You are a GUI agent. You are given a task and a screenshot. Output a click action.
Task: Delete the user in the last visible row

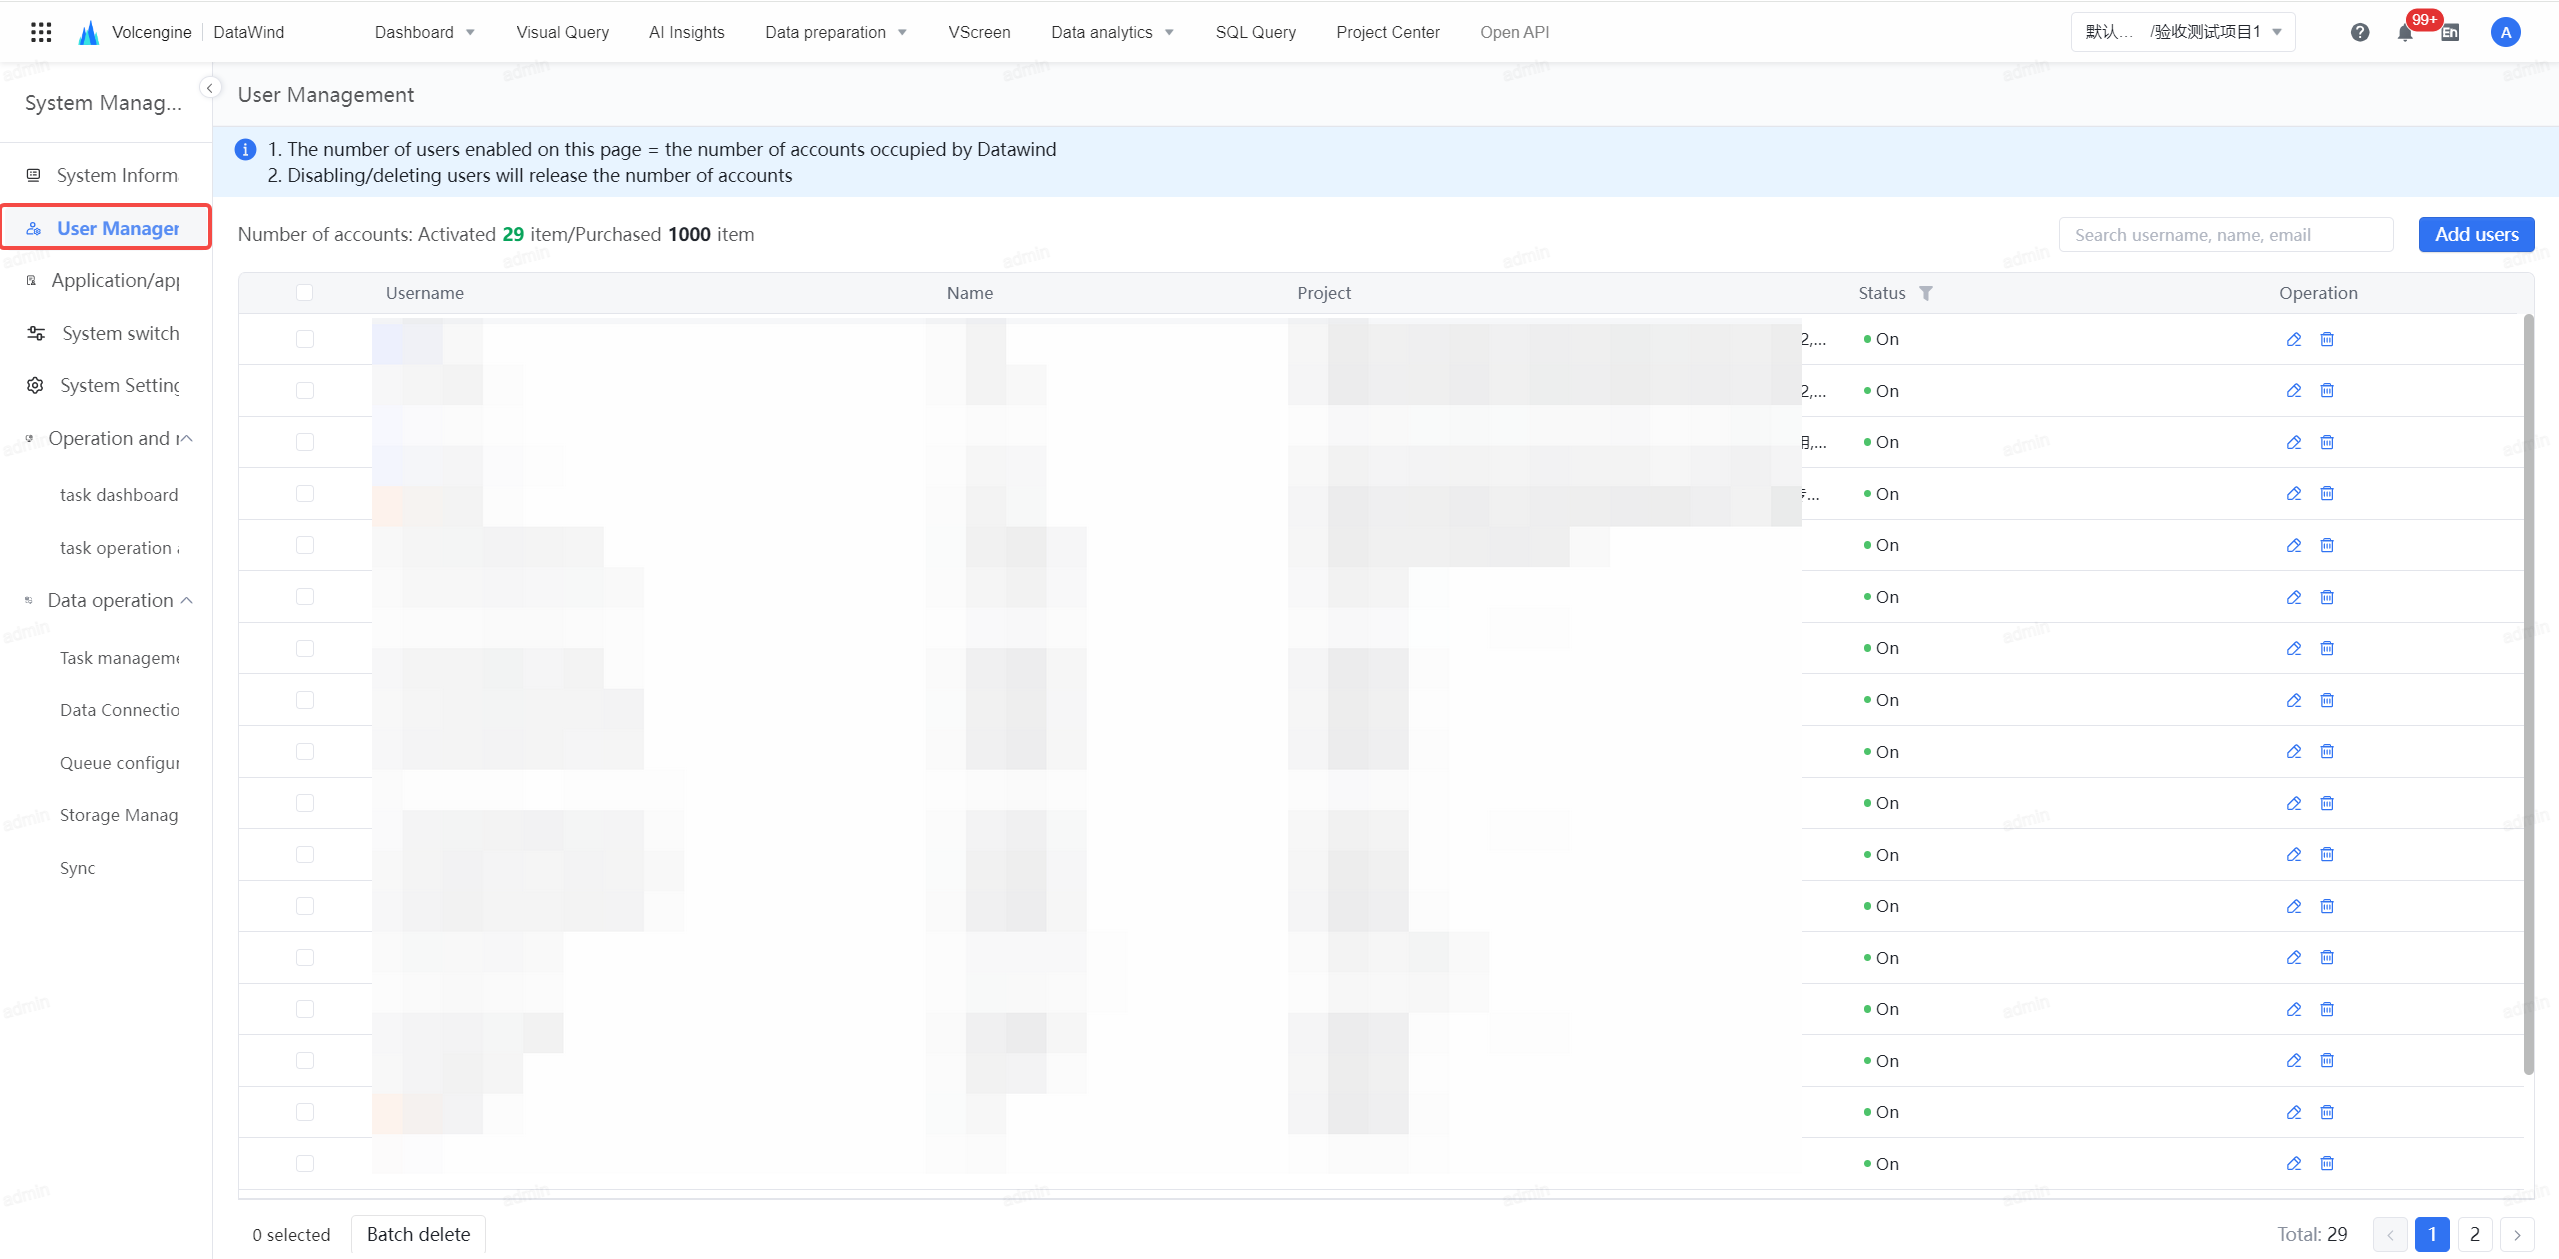[2327, 1163]
